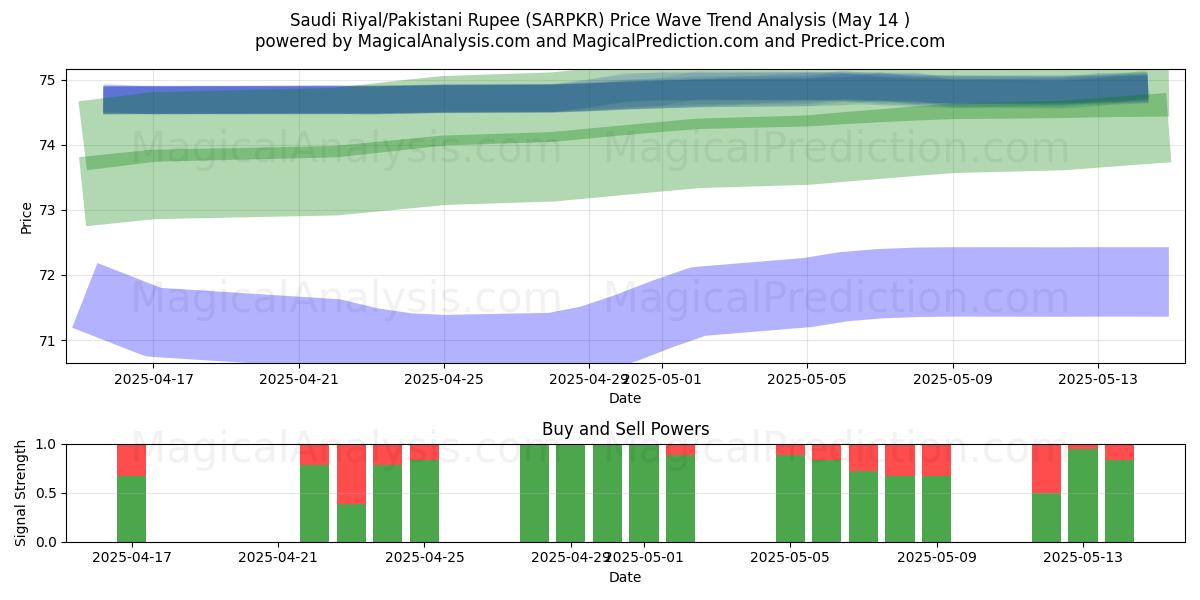1200x600 pixels.
Task: Click the full green bar for 2025-04-28
Action: click(534, 493)
